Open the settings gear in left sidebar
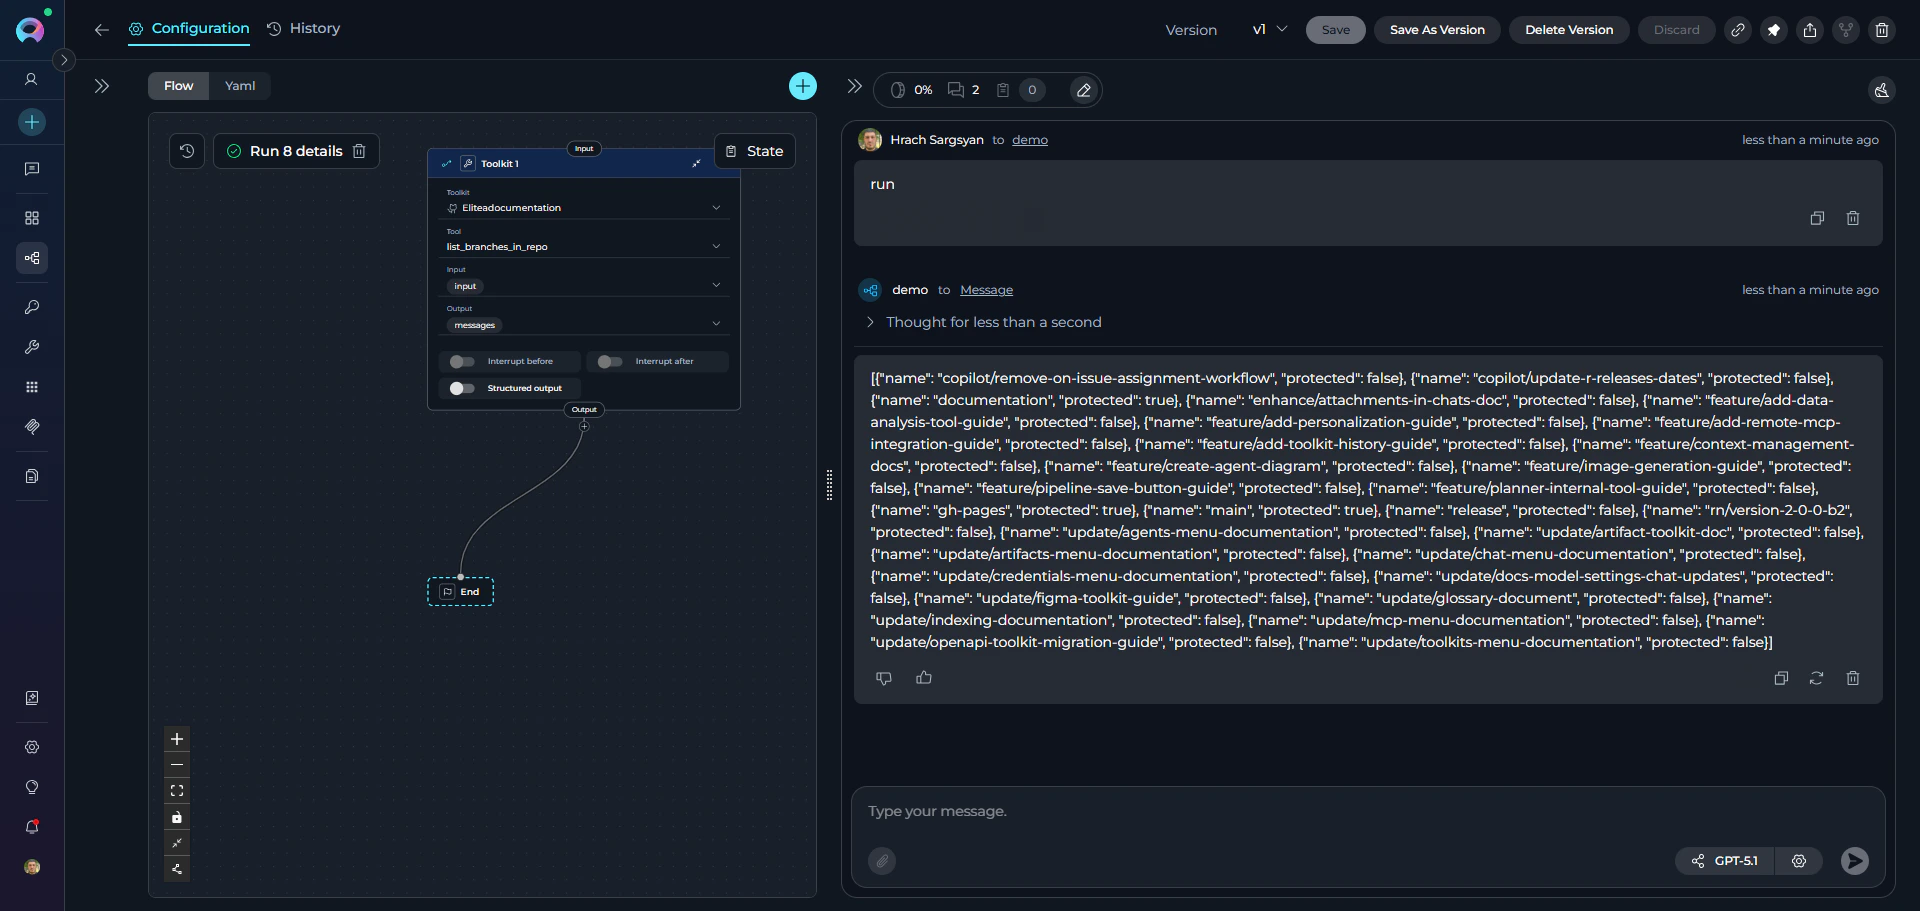 point(32,747)
